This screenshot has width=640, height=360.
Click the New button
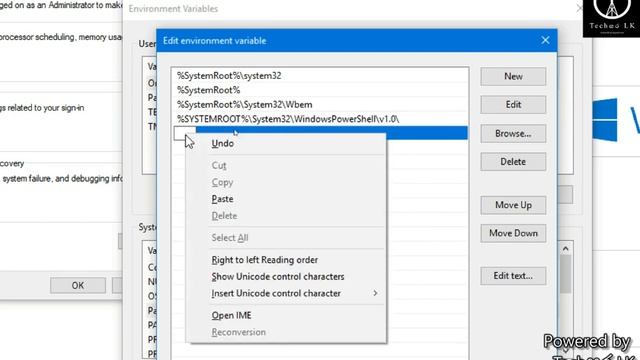click(x=513, y=76)
